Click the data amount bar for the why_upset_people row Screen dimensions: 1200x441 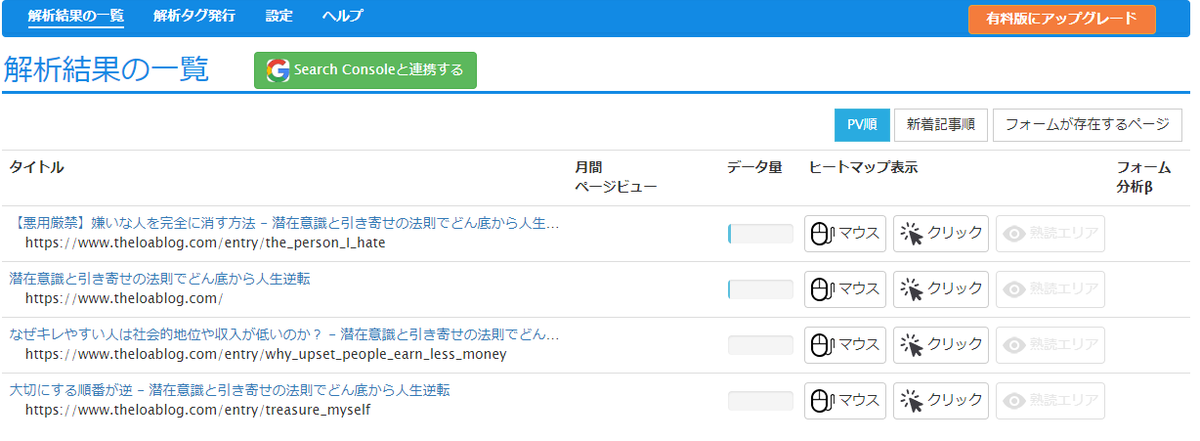tap(760, 345)
